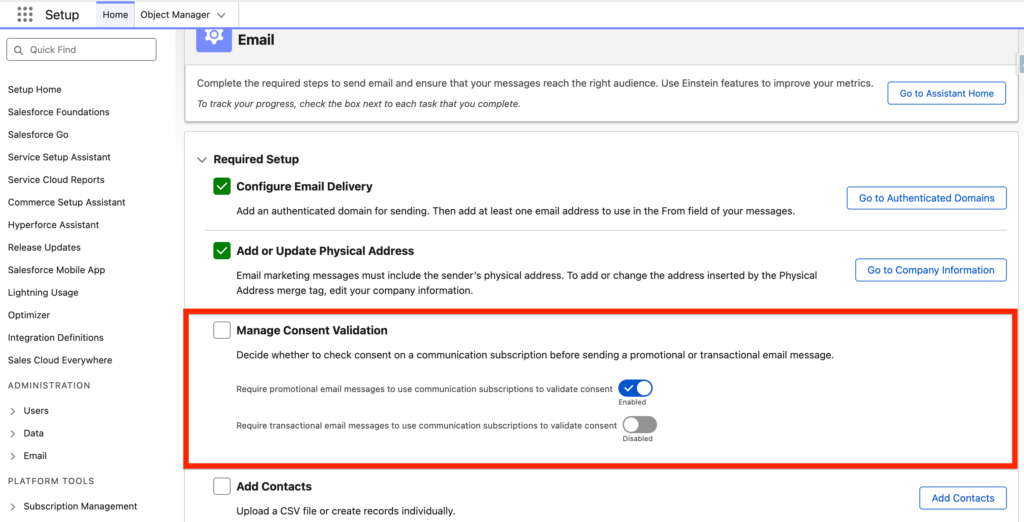Open the Object Manager tab
The width and height of the screenshot is (1024, 522).
point(175,15)
